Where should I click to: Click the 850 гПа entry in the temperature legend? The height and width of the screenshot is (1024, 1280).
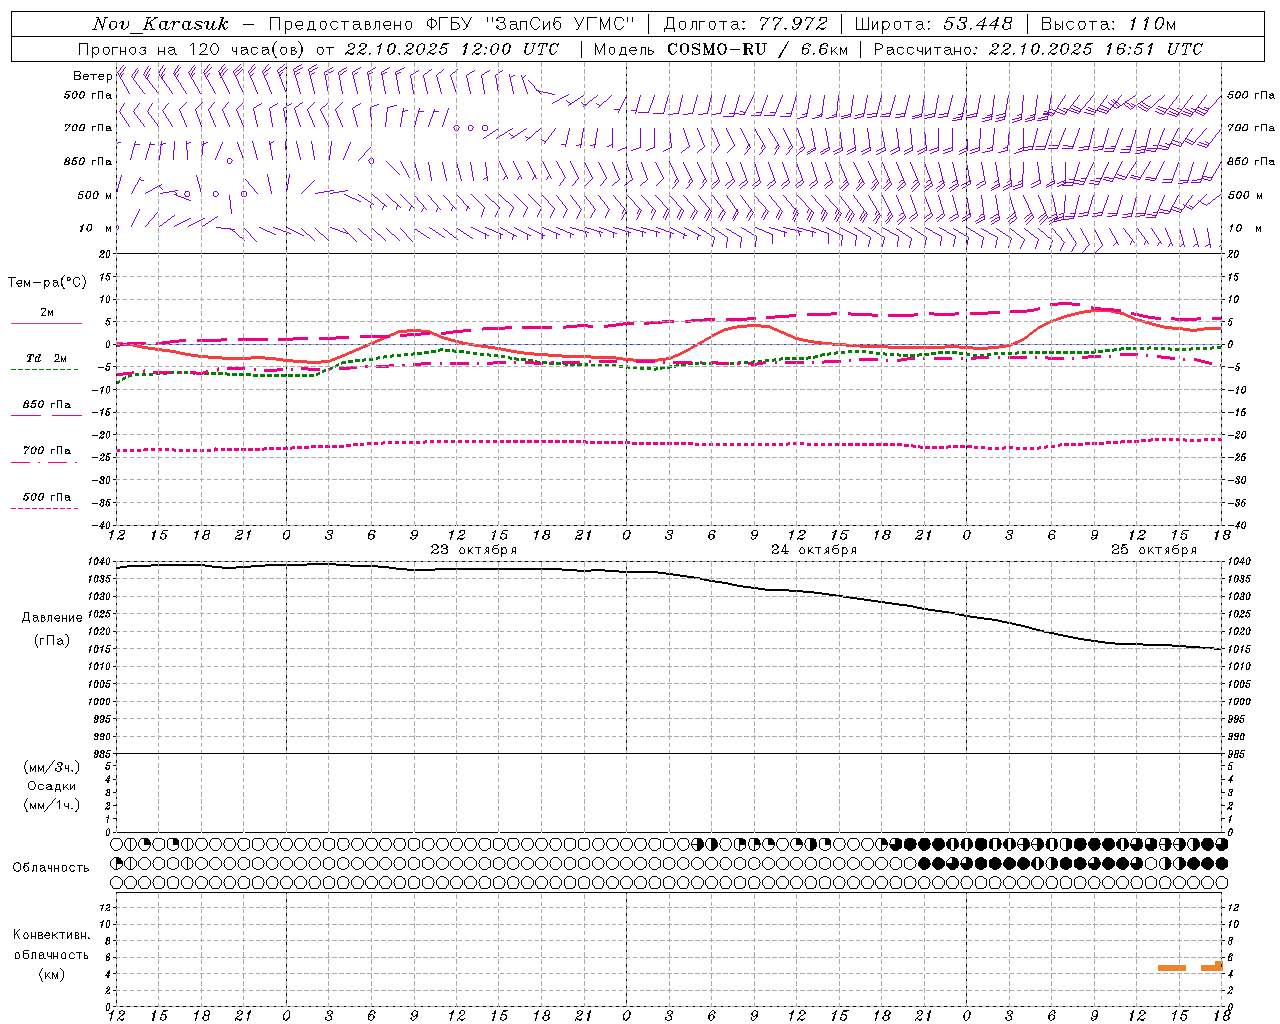coord(47,404)
